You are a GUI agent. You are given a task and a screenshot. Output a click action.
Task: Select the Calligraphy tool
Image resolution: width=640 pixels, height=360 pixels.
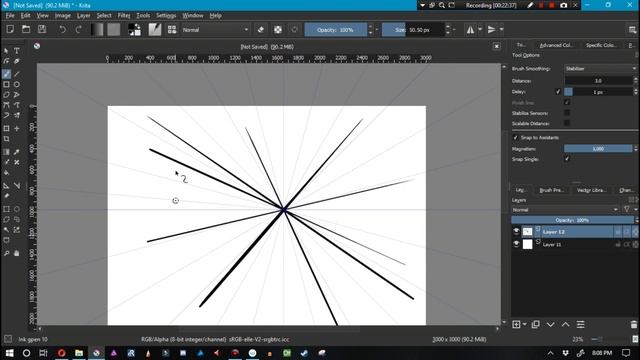[17, 61]
